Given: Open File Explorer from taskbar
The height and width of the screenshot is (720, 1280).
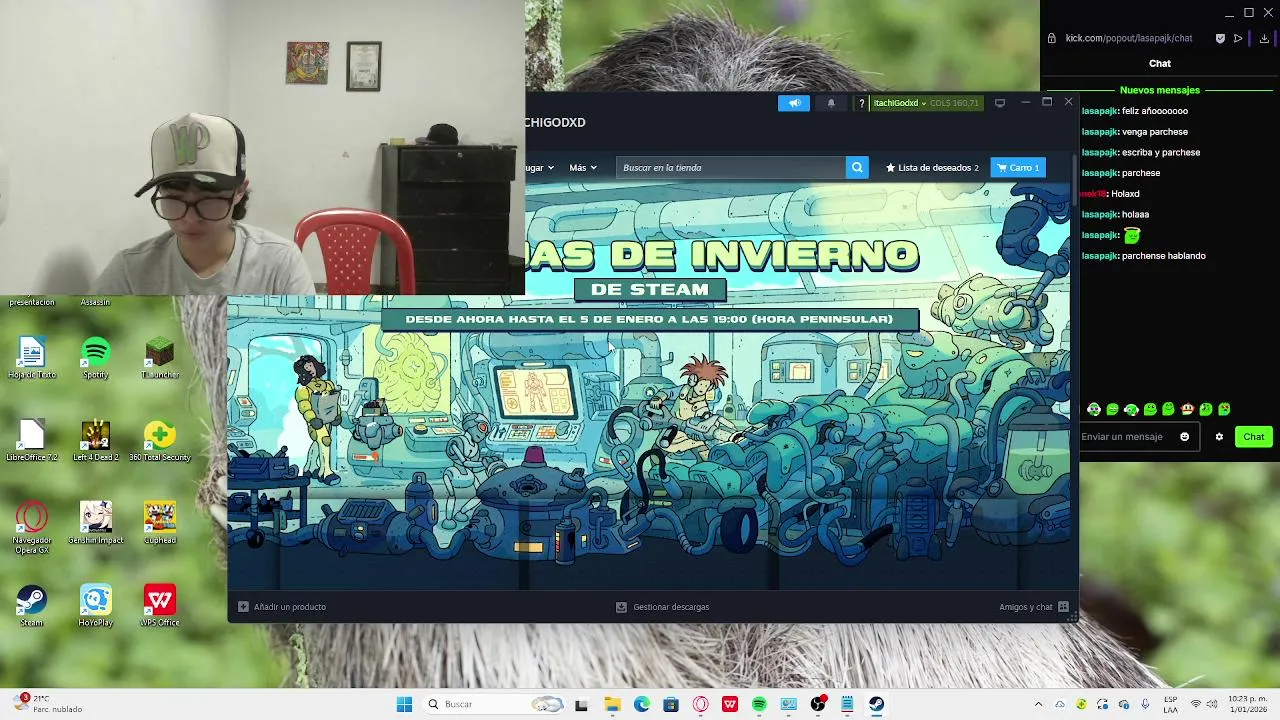Looking at the screenshot, I should click(x=612, y=704).
